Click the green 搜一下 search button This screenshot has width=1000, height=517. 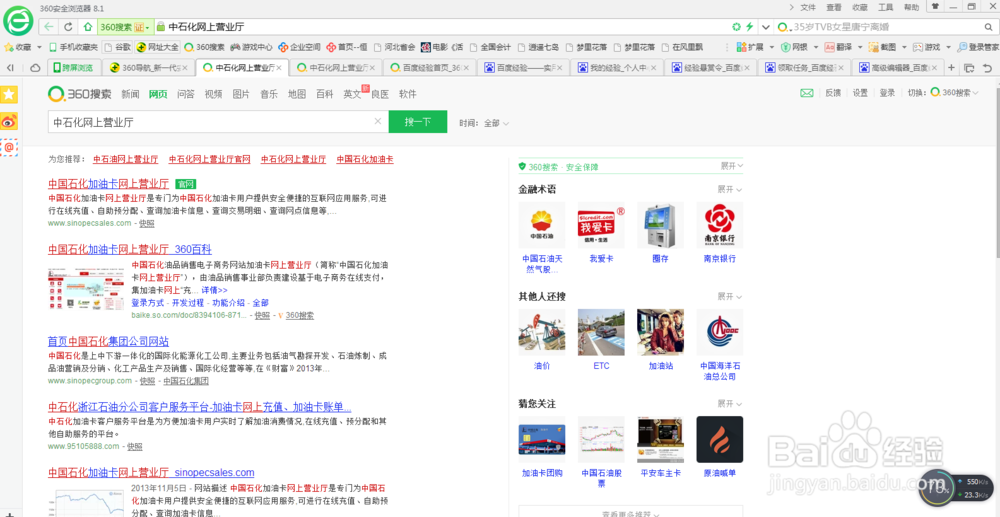click(418, 122)
